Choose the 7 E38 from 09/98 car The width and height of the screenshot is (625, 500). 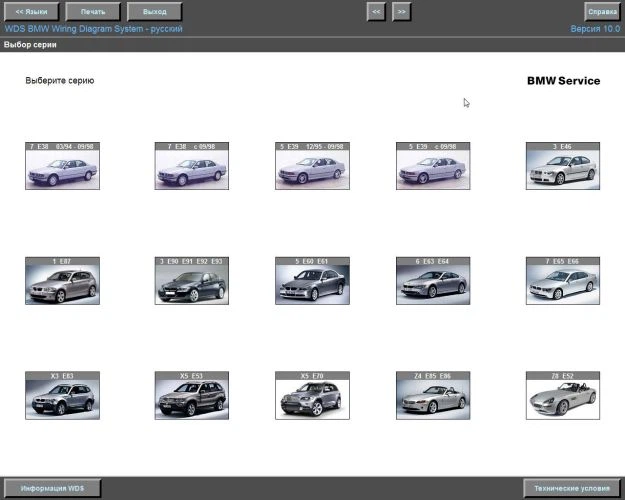tap(192, 170)
